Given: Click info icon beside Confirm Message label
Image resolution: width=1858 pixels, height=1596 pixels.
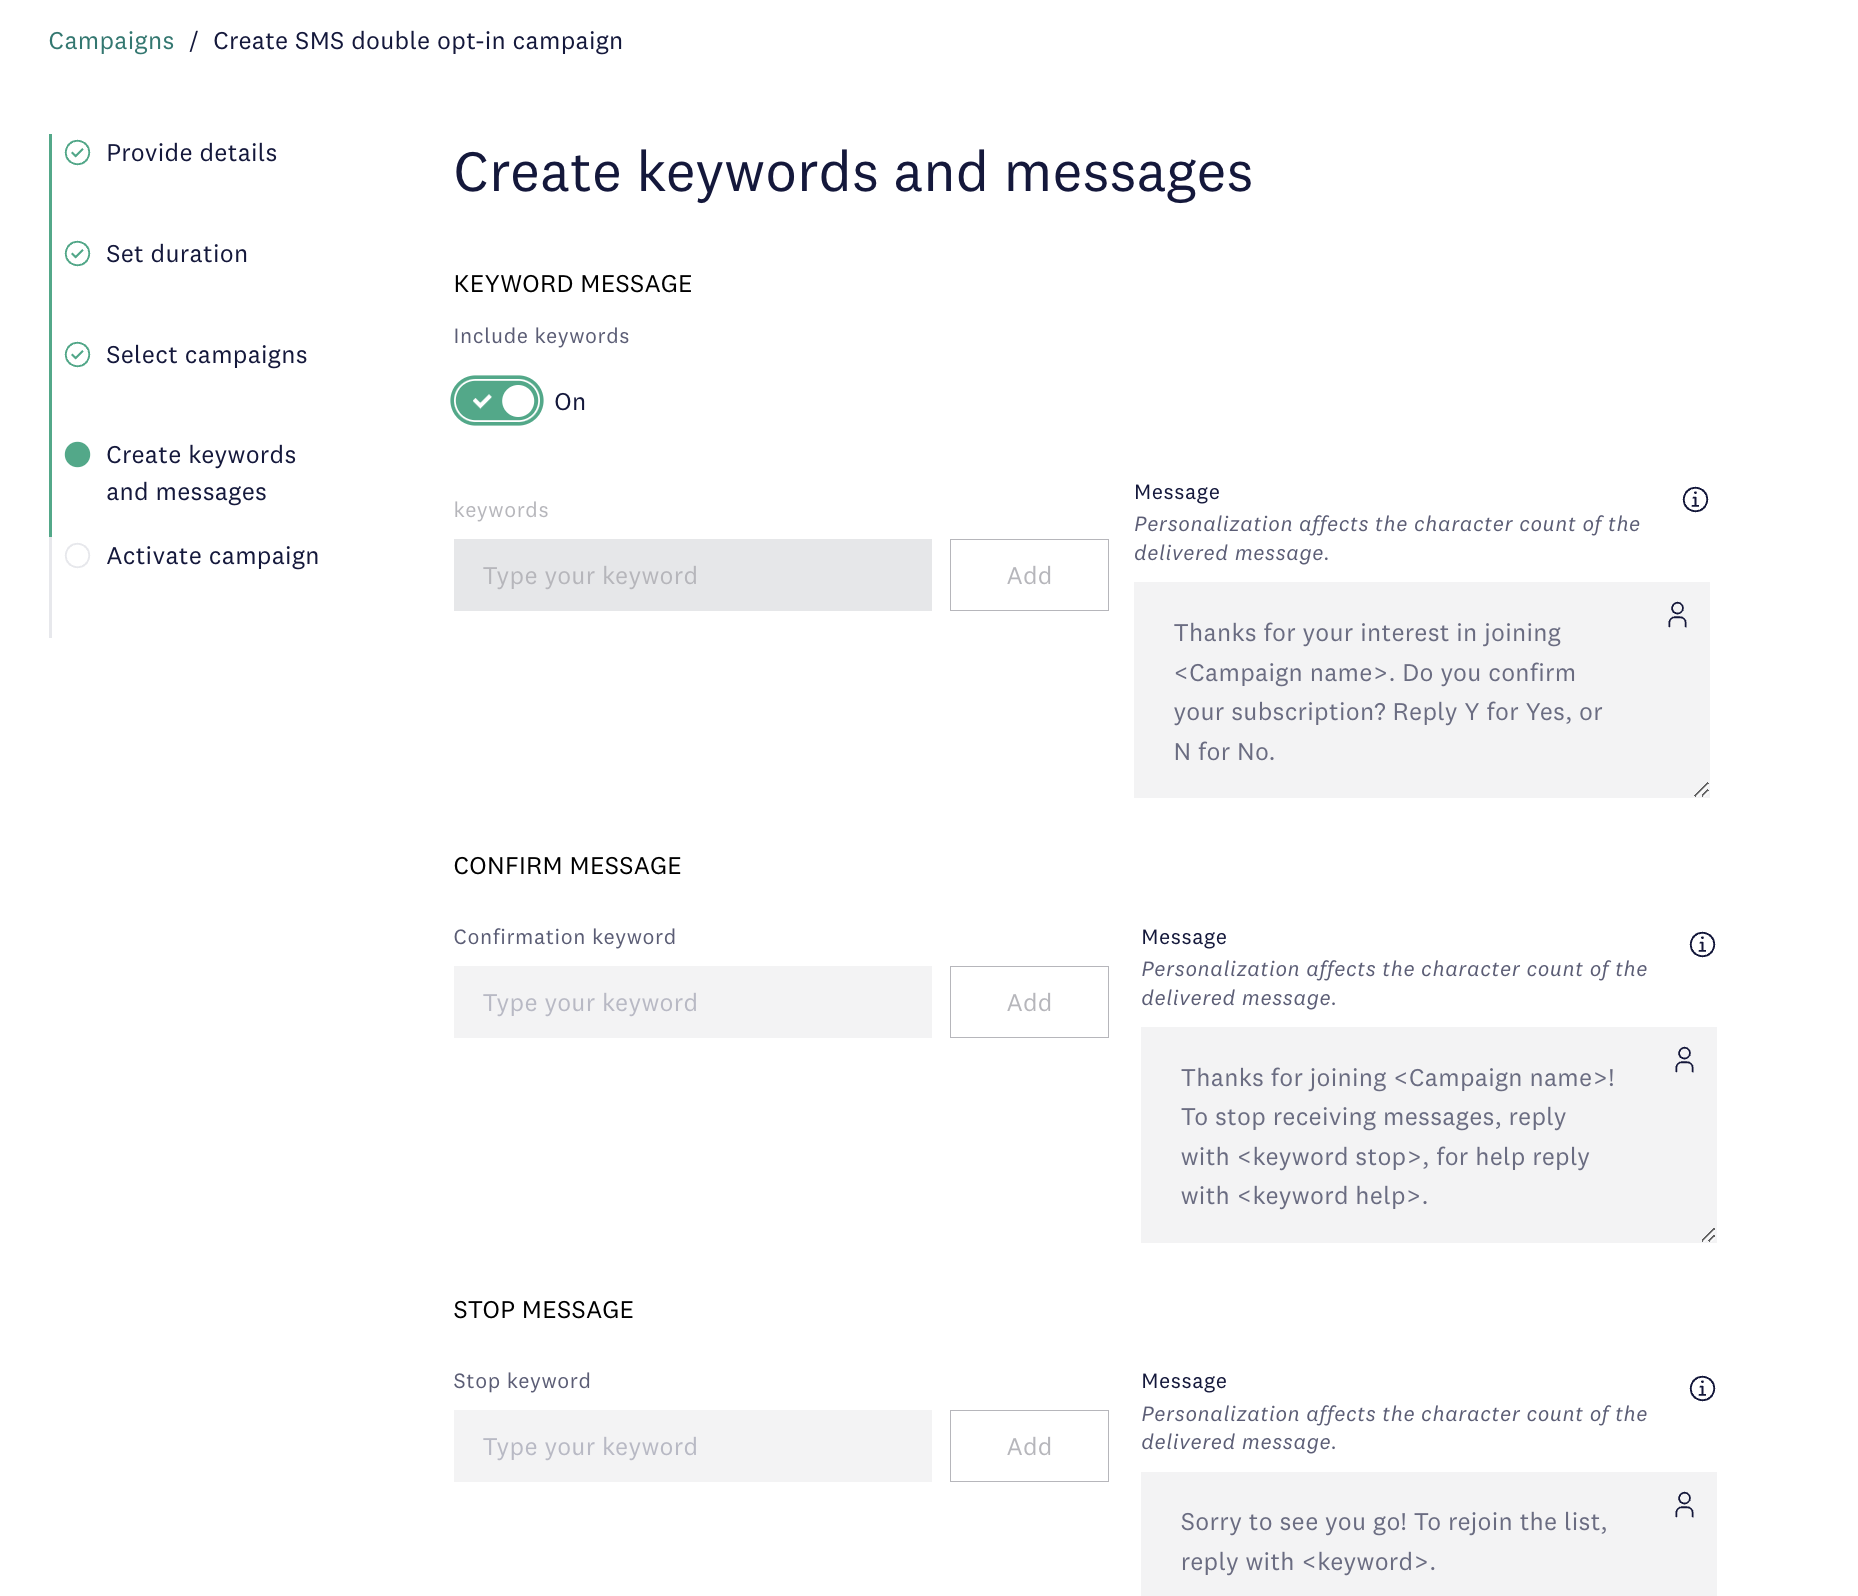Looking at the screenshot, I should click(x=1702, y=944).
